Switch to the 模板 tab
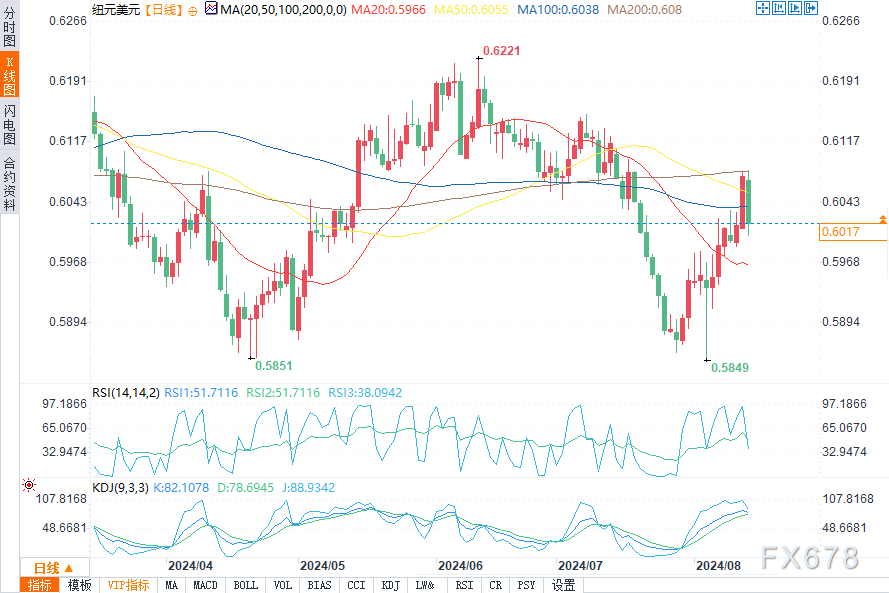889x593 pixels. [x=80, y=585]
